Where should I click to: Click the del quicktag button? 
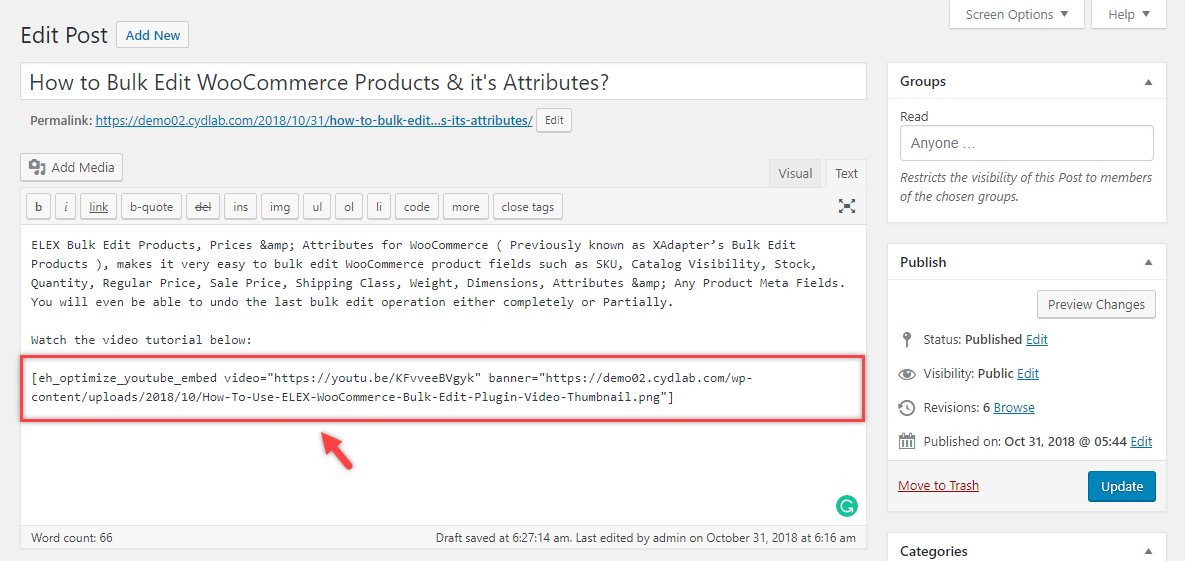tap(203, 206)
